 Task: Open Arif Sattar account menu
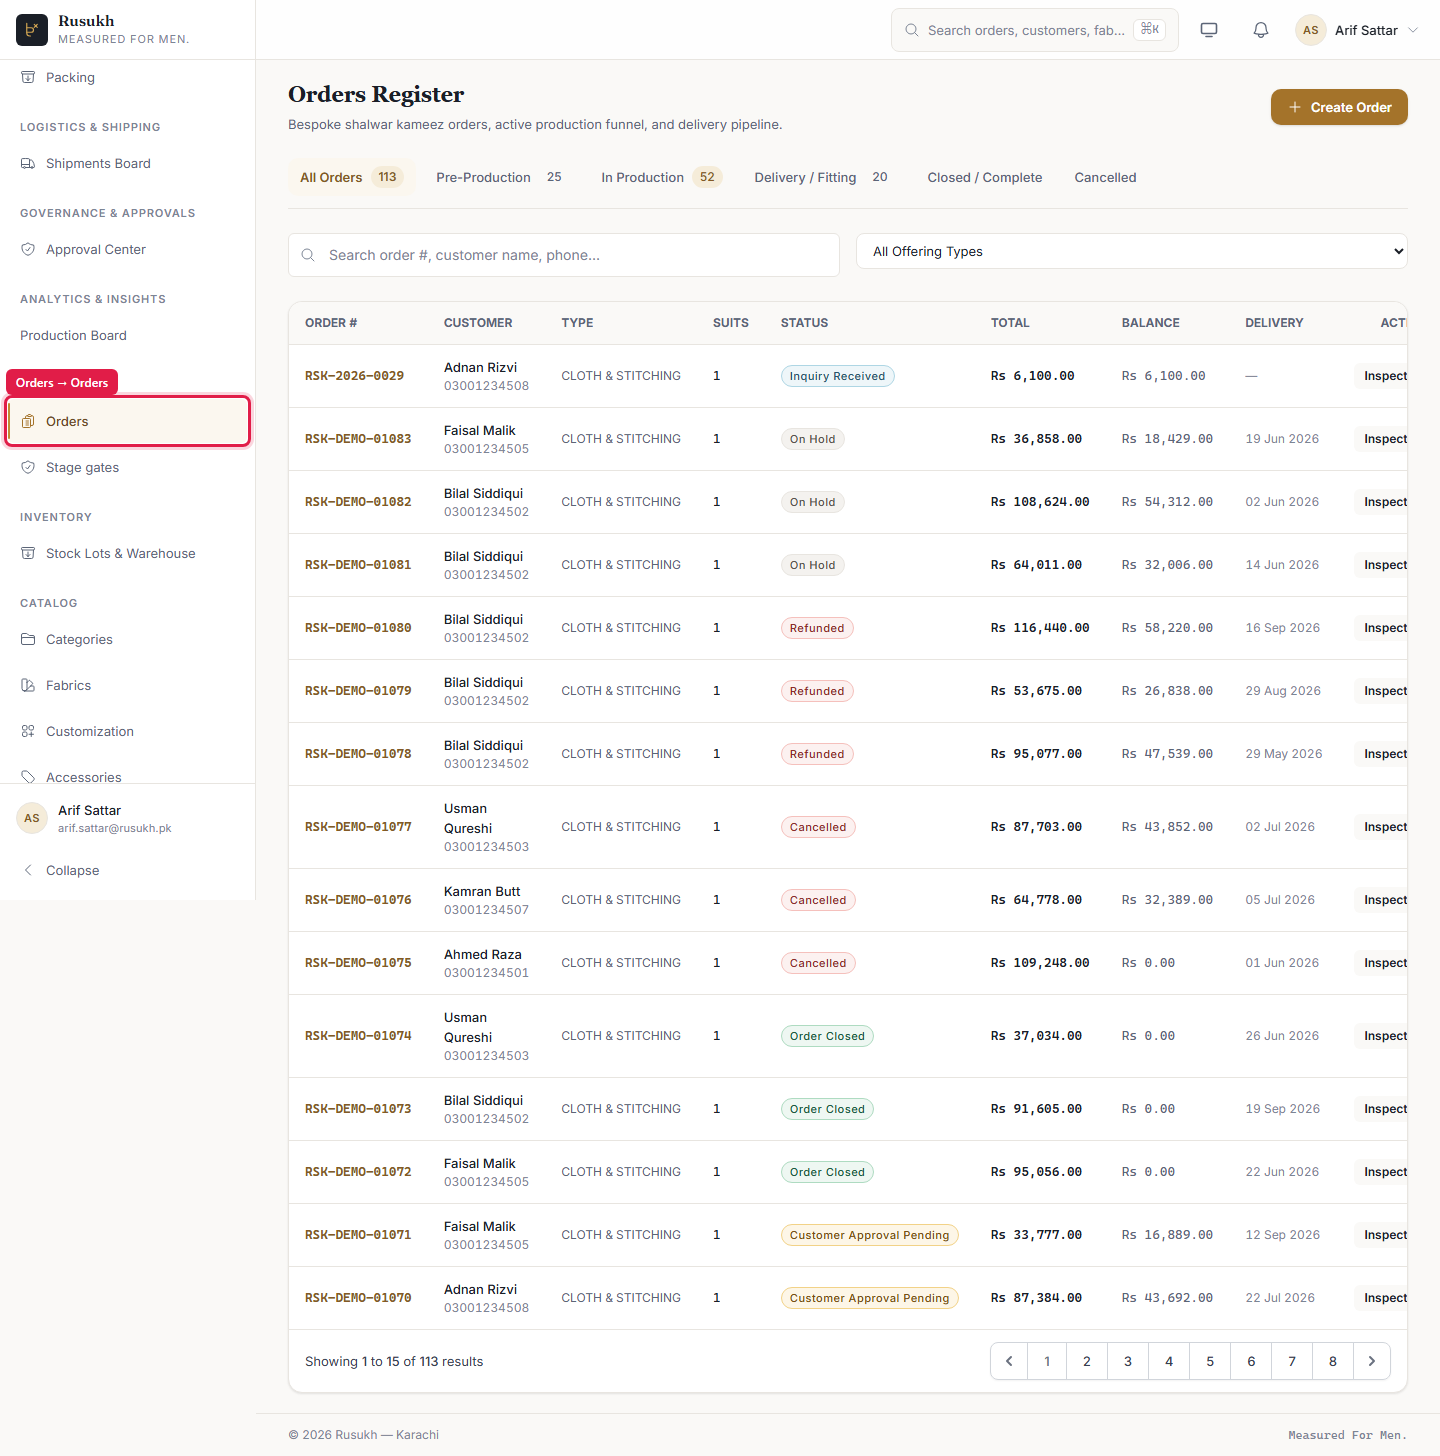1357,30
